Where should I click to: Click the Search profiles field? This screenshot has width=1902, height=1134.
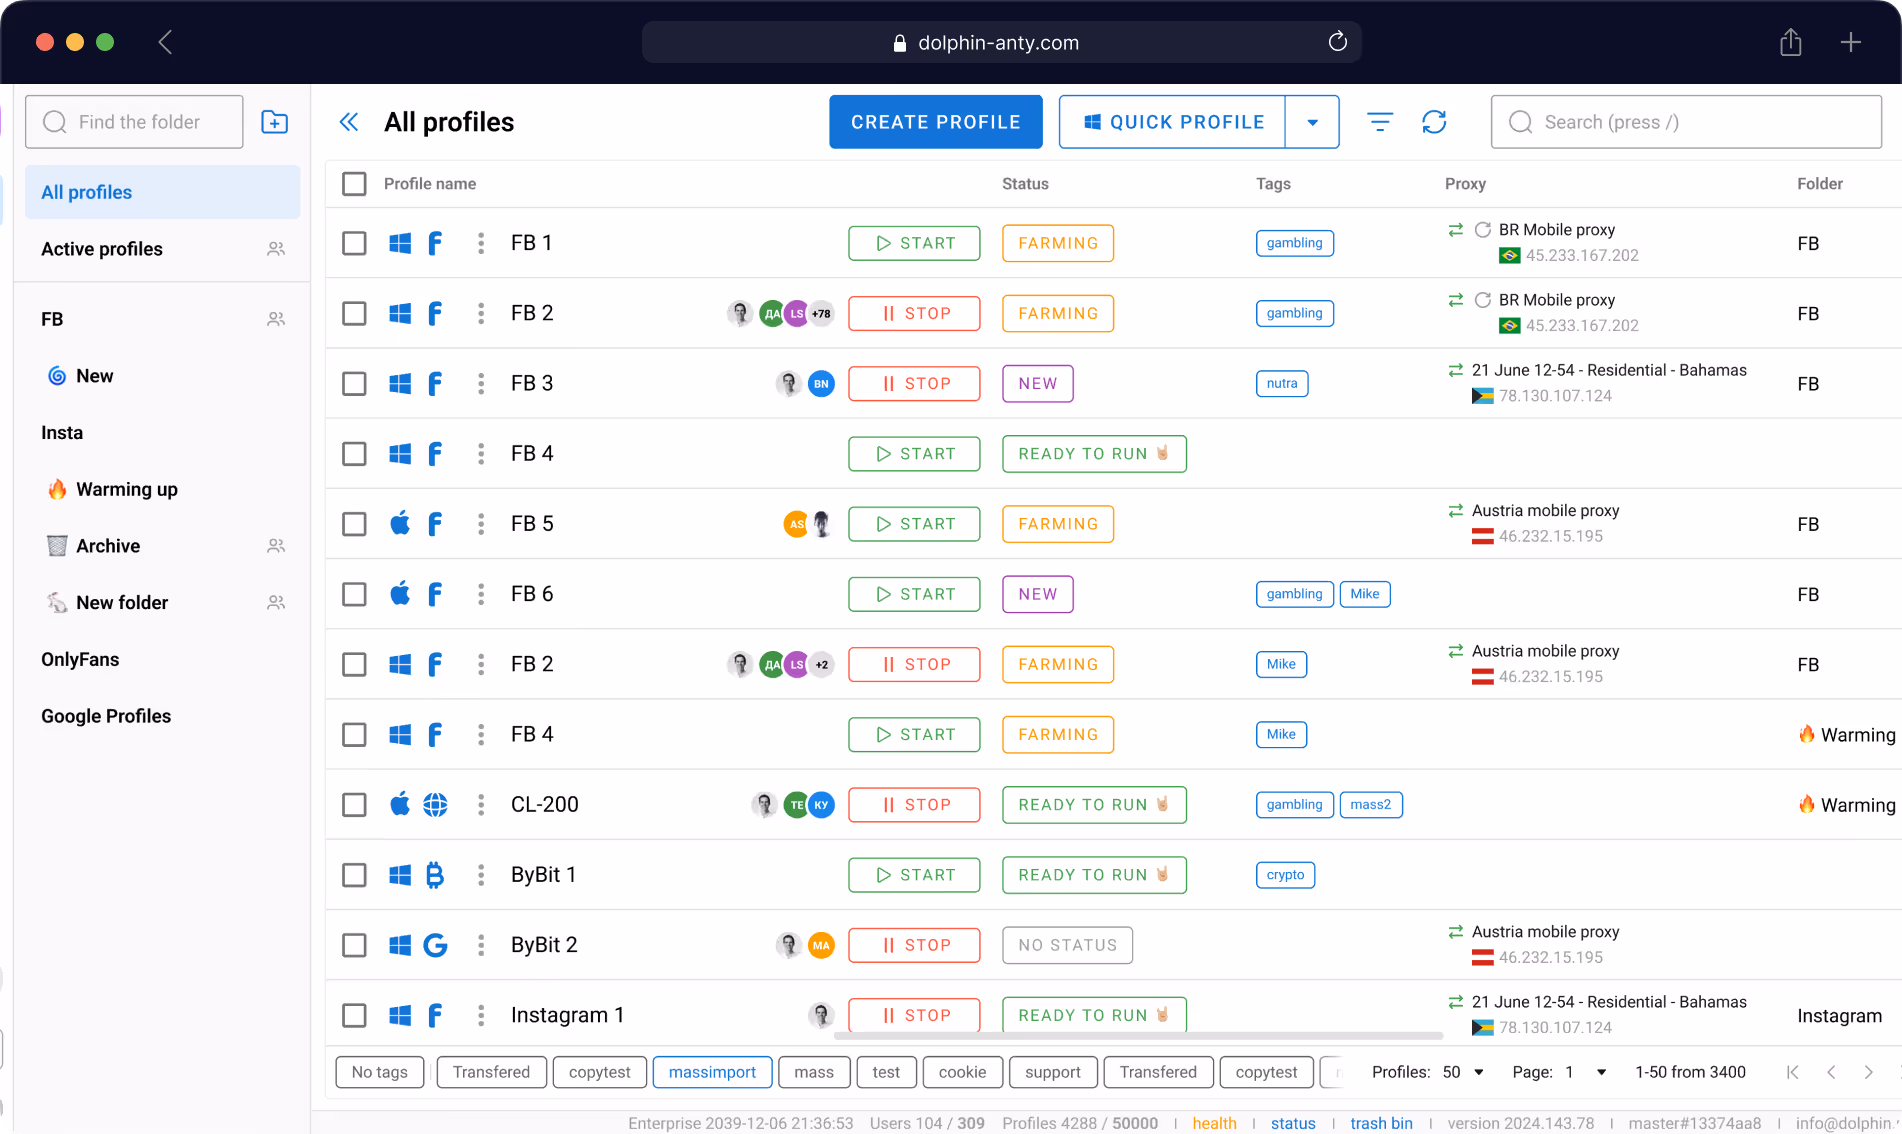[x=1686, y=122]
